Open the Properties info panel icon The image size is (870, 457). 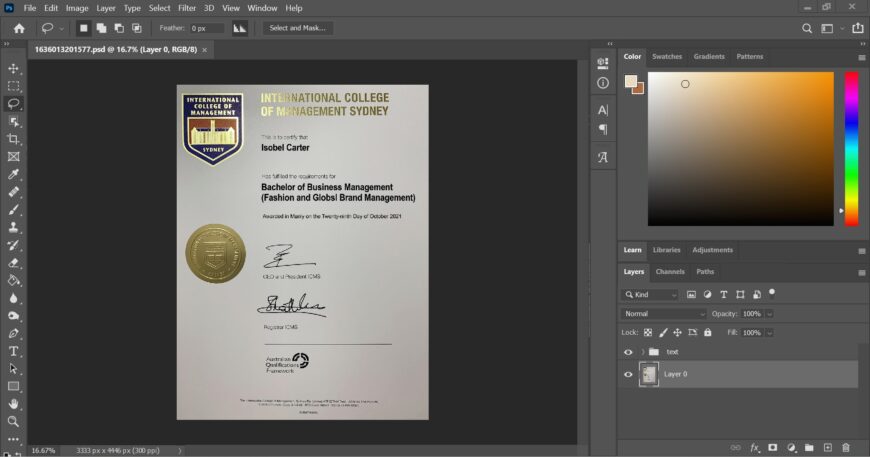(603, 83)
